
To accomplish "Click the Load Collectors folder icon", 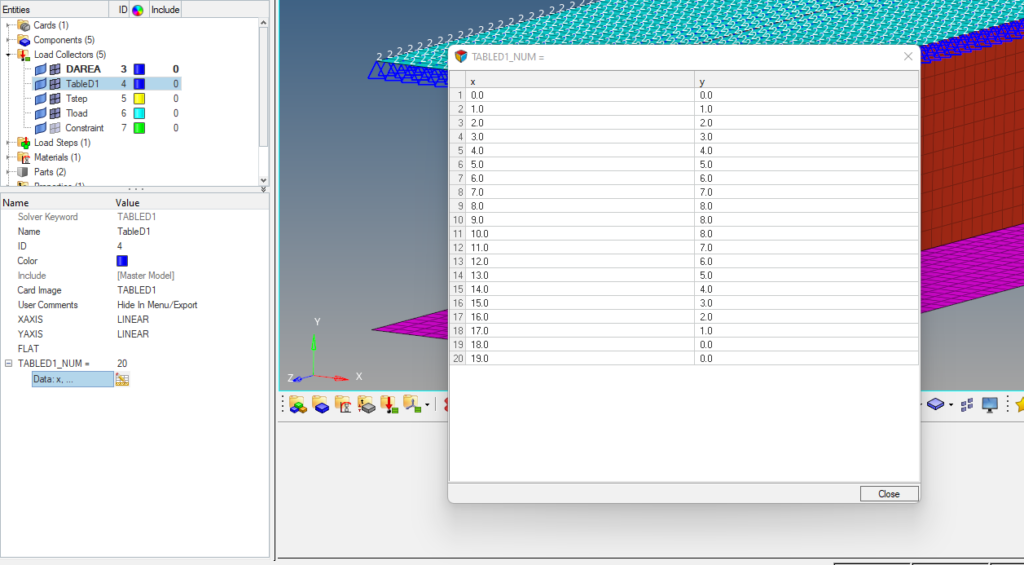I will pos(24,55).
